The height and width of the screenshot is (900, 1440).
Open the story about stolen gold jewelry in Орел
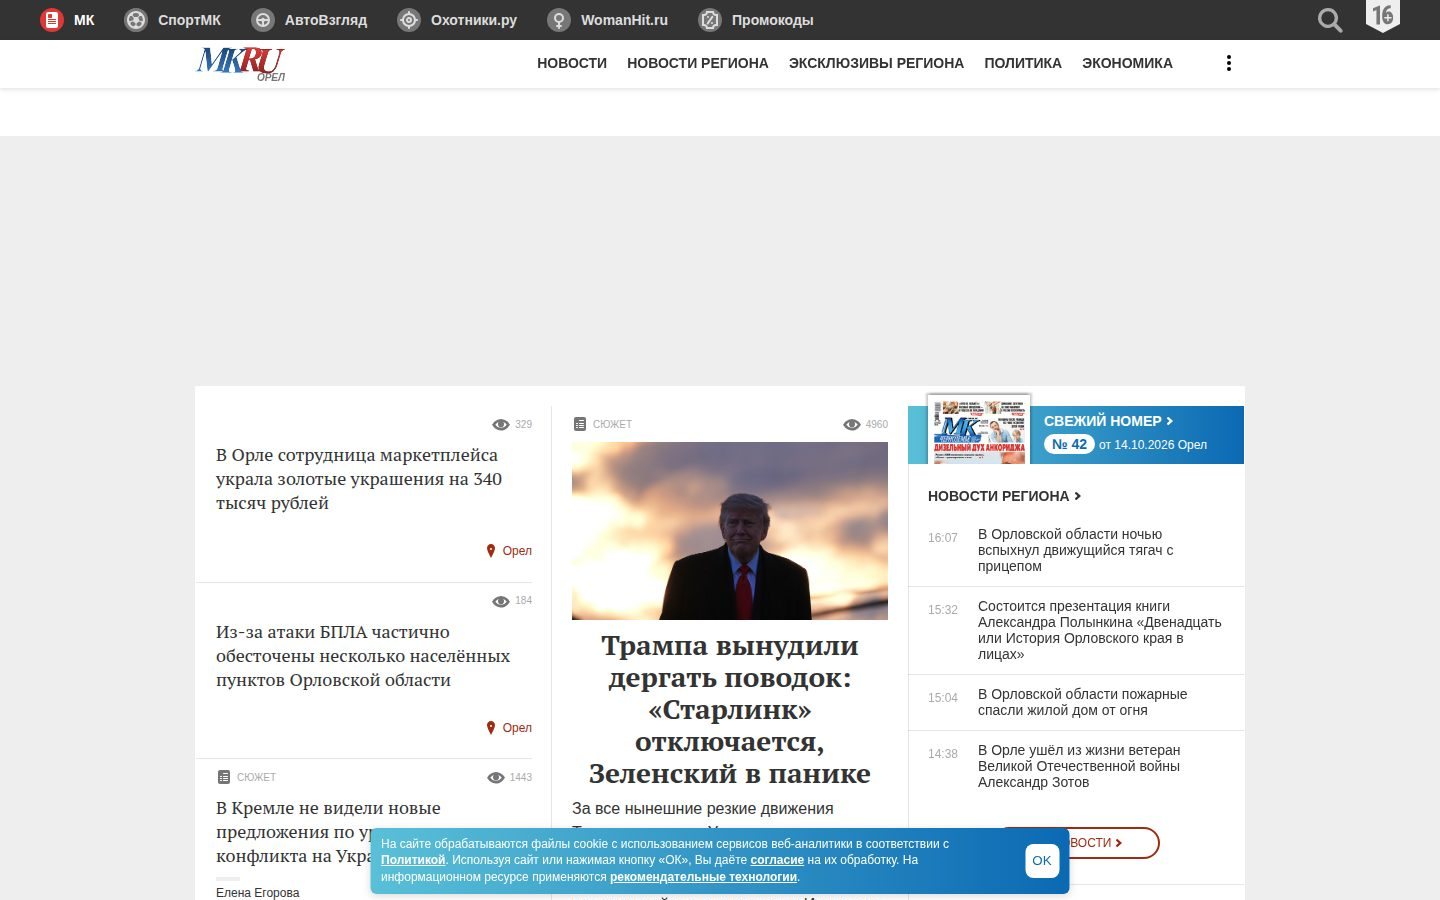point(359,479)
